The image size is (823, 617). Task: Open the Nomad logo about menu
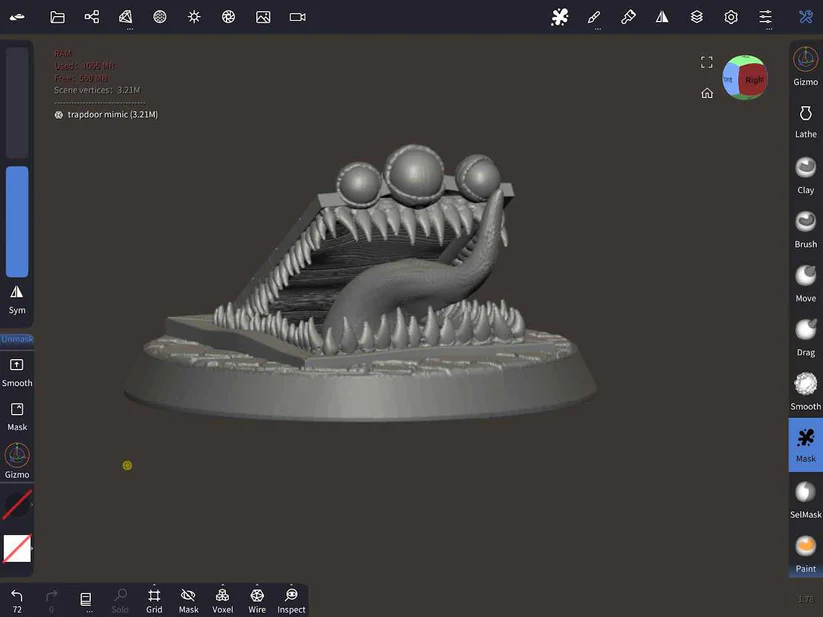(x=17, y=17)
